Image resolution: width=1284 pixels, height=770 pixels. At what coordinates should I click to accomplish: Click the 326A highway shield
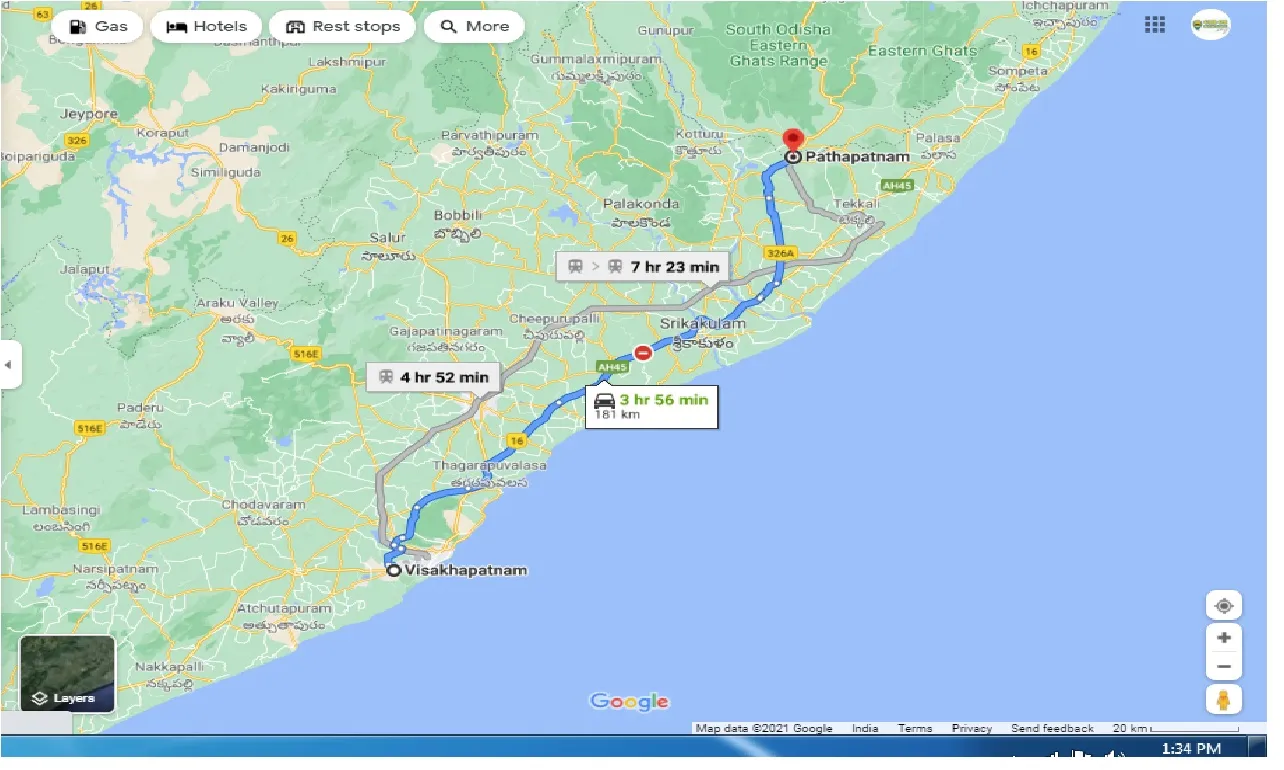780,254
